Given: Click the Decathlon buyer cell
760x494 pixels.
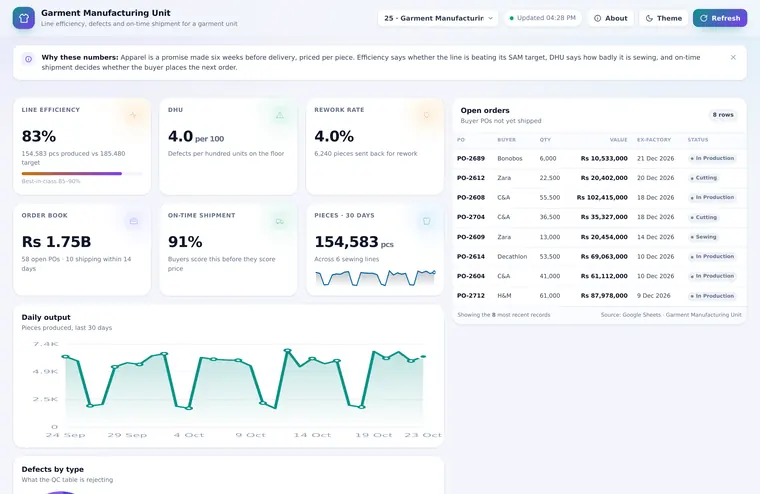Looking at the screenshot, I should pyautogui.click(x=512, y=256).
